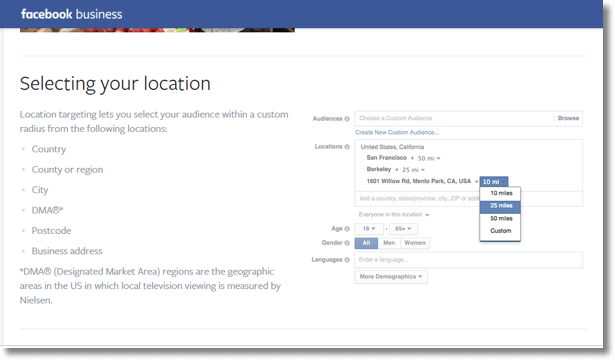Click United States, California location header
Image resolution: width=615 pixels, height=360 pixels.
point(392,147)
